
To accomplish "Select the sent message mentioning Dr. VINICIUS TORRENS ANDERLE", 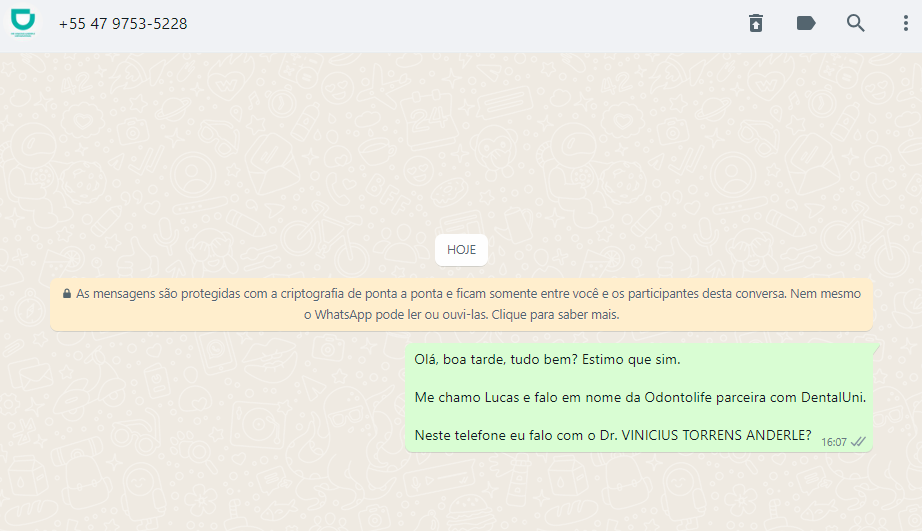I will 639,398.
